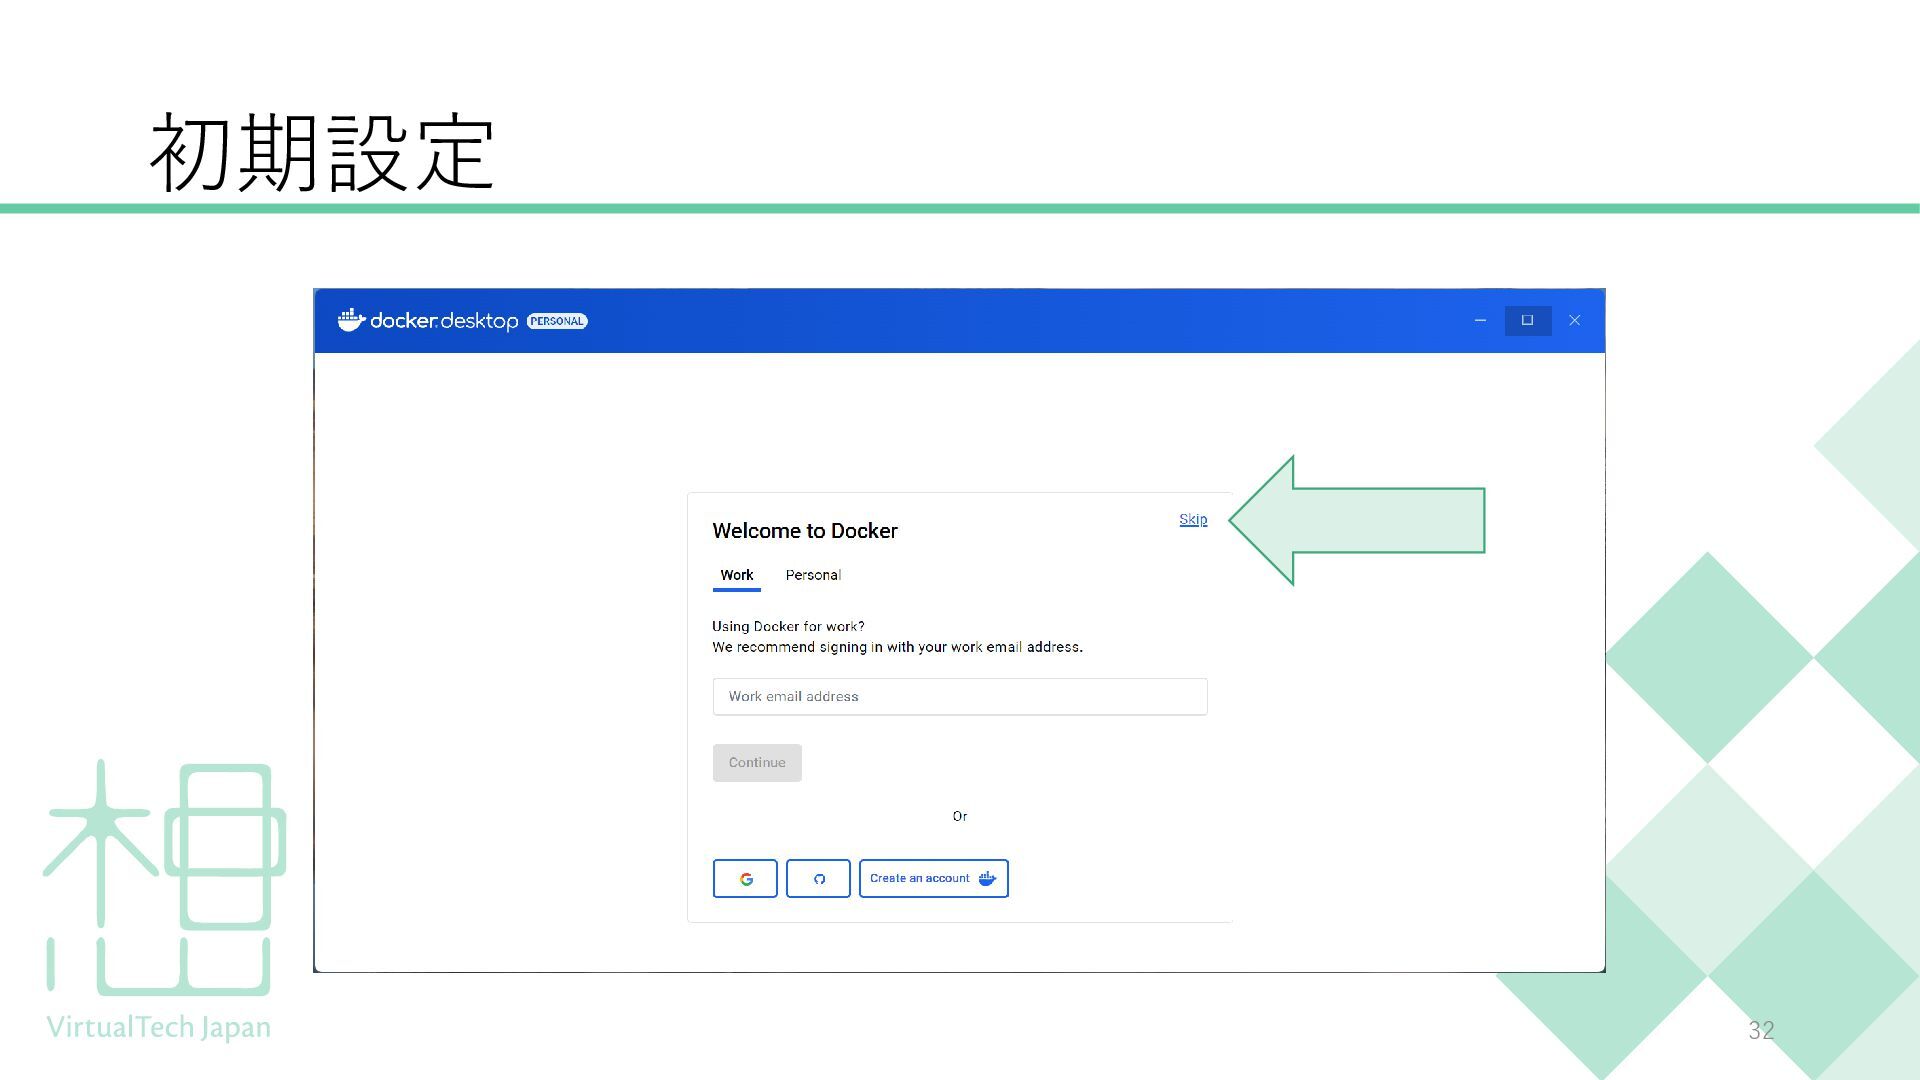
Task: Click the slide title 初期設定
Action: 322,153
